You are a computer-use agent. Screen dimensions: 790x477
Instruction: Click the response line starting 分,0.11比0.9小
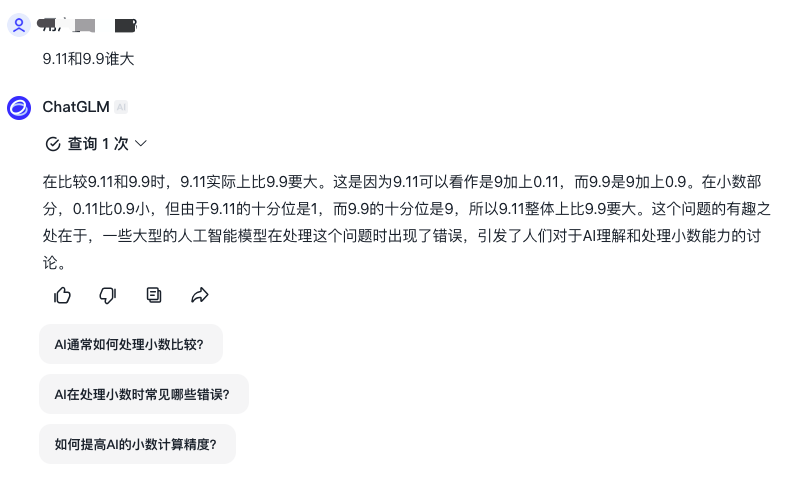click(x=400, y=210)
